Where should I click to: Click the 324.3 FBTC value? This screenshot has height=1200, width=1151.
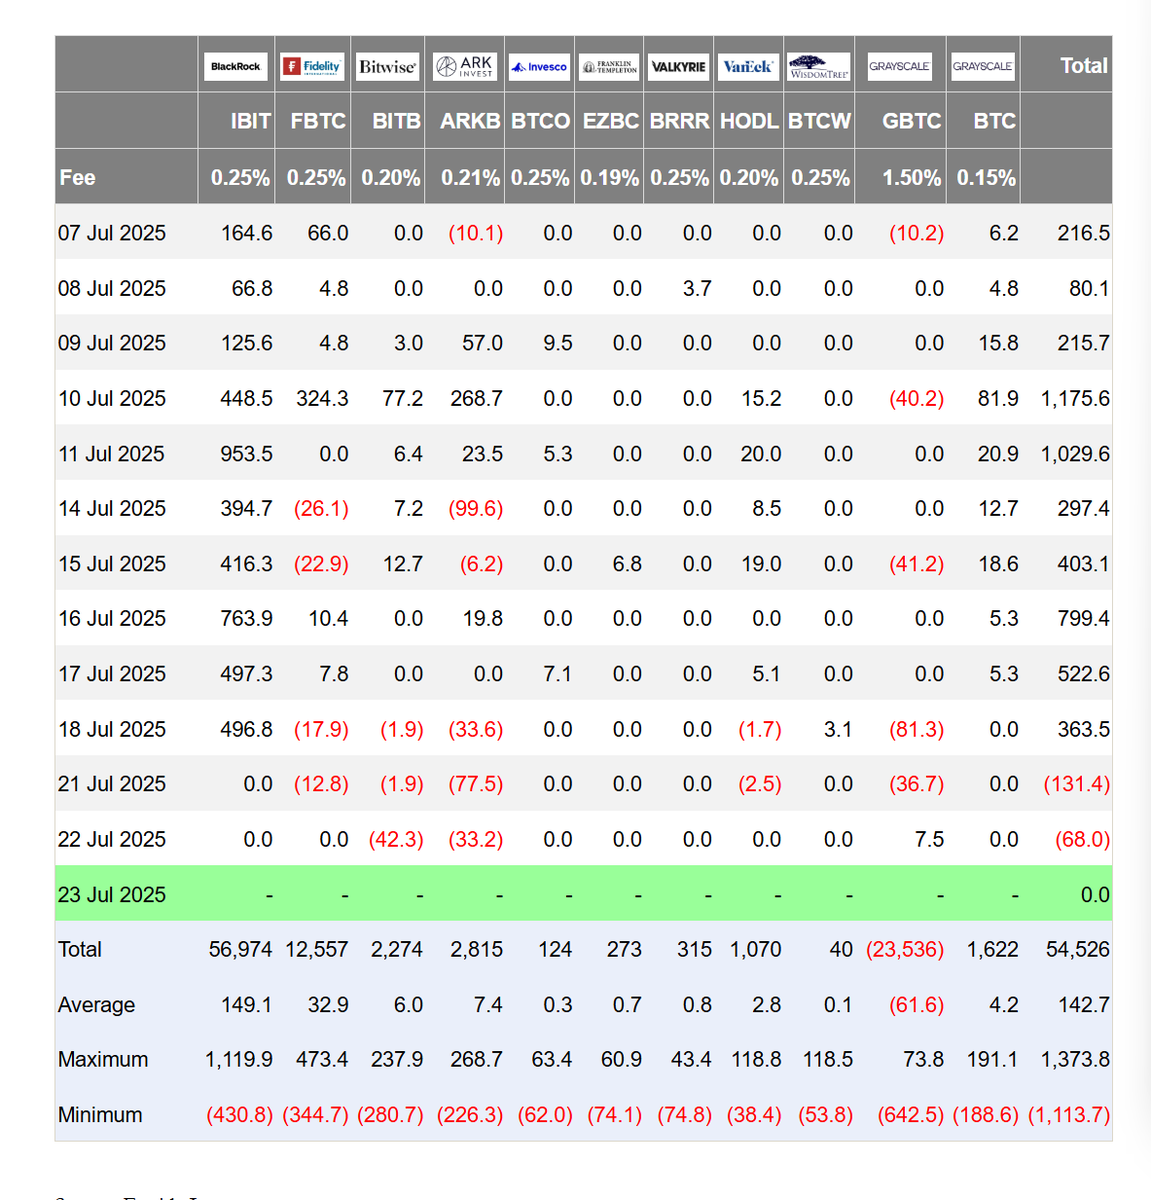pyautogui.click(x=322, y=398)
